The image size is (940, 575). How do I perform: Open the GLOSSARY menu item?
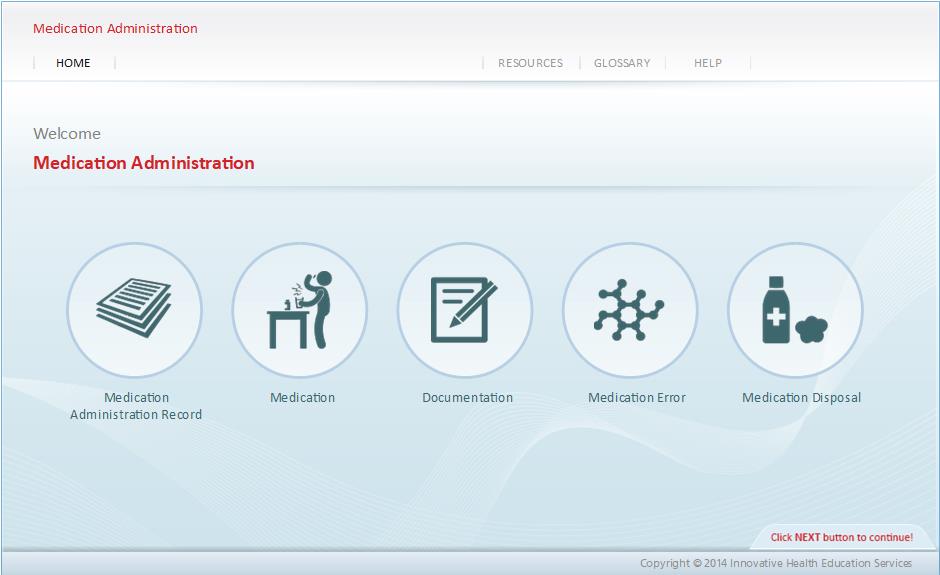(622, 63)
